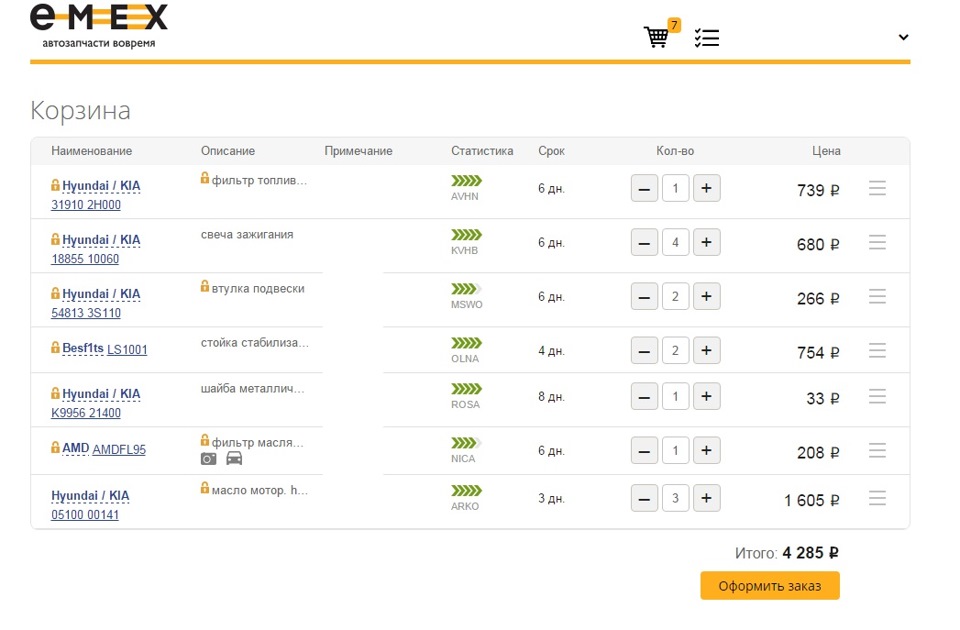Click Оформить заказ button
Image resolution: width=960 pixels, height=630 pixels.
pyautogui.click(x=769, y=586)
